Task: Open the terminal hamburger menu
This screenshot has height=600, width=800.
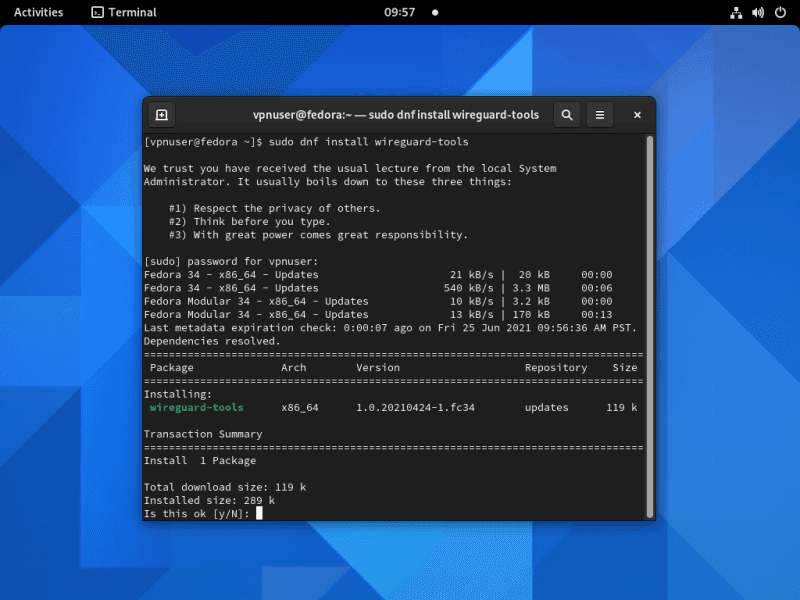Action: pos(600,115)
